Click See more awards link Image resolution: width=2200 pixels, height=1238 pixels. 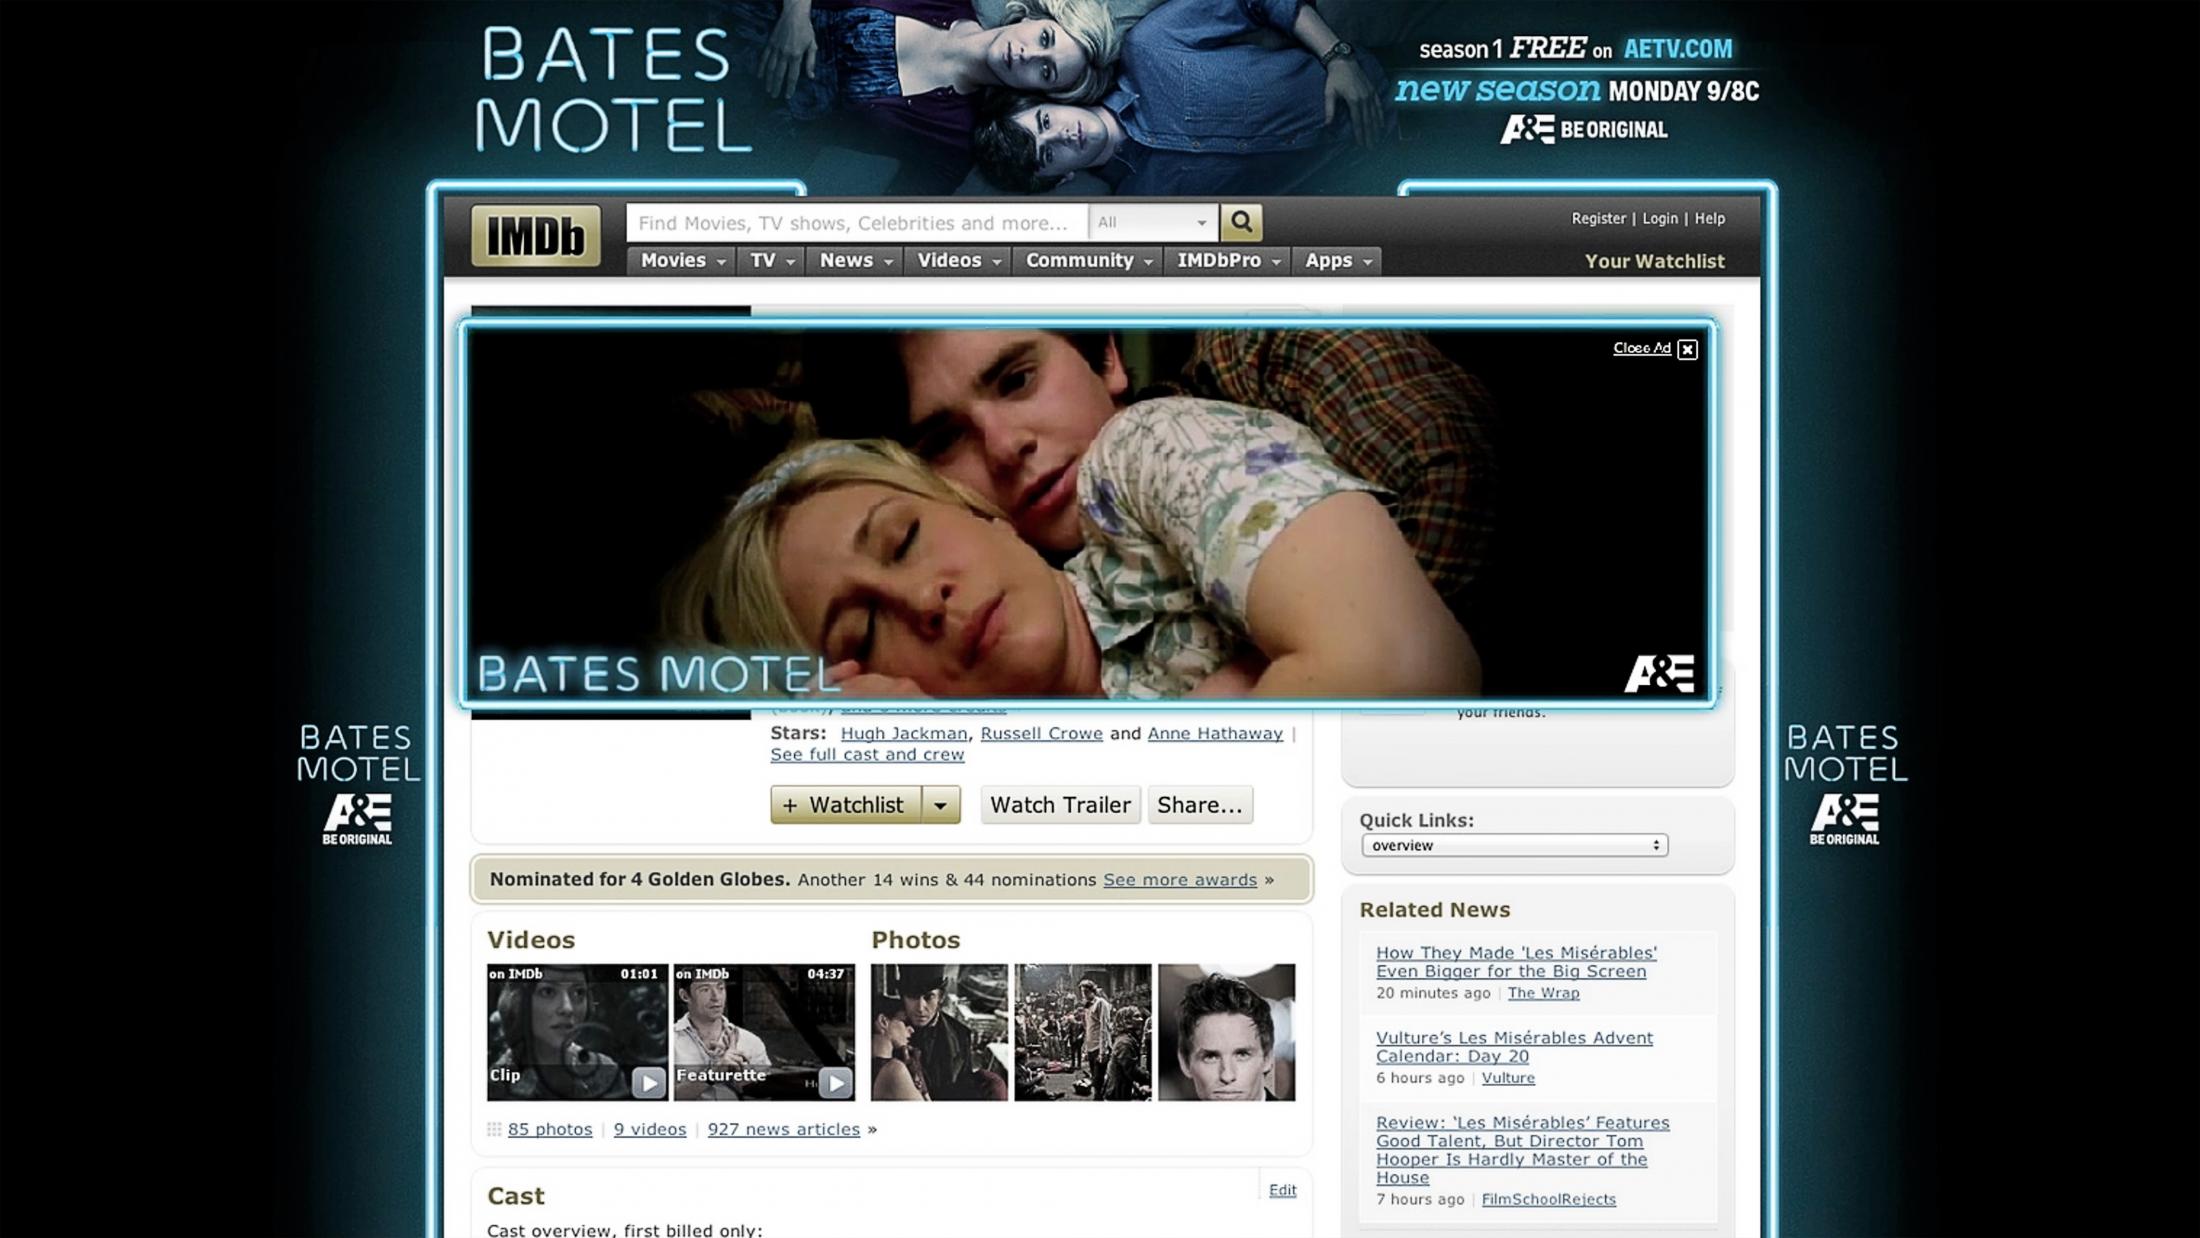point(1180,880)
